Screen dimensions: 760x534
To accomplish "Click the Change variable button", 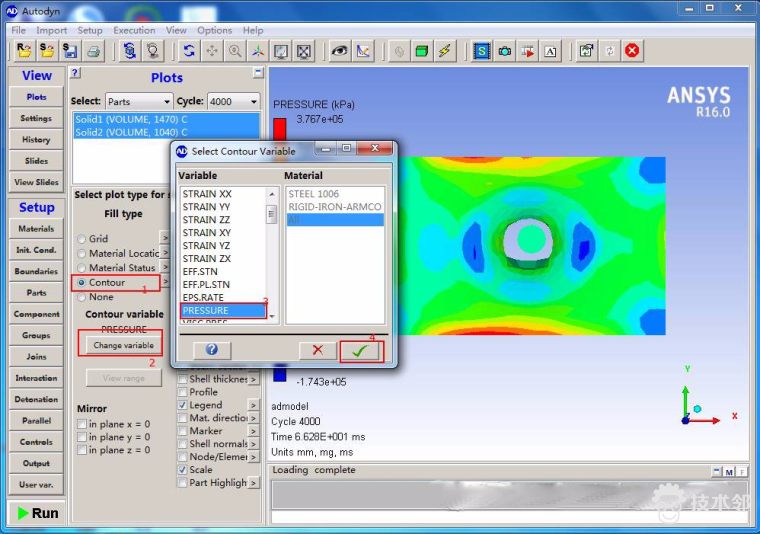I will pyautogui.click(x=123, y=345).
